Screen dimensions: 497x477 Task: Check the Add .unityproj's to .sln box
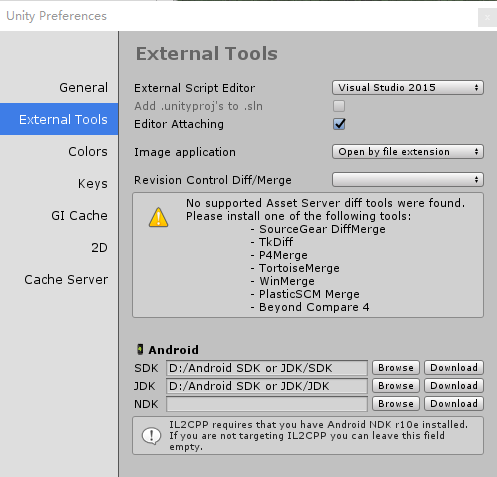tap(339, 106)
